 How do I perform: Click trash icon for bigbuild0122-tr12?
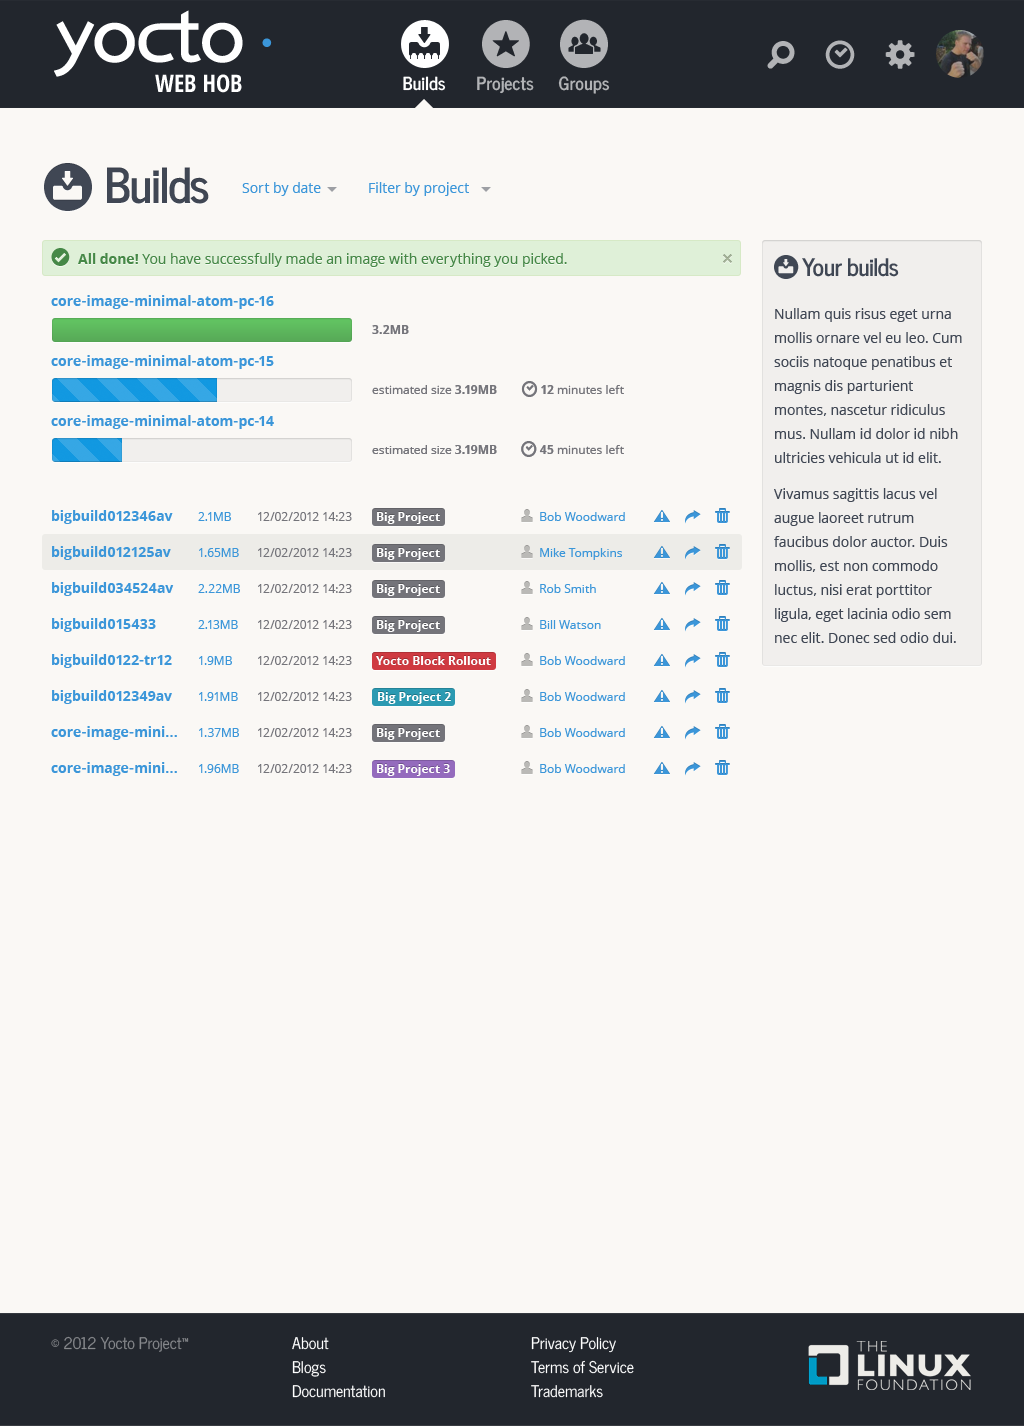coord(722,660)
